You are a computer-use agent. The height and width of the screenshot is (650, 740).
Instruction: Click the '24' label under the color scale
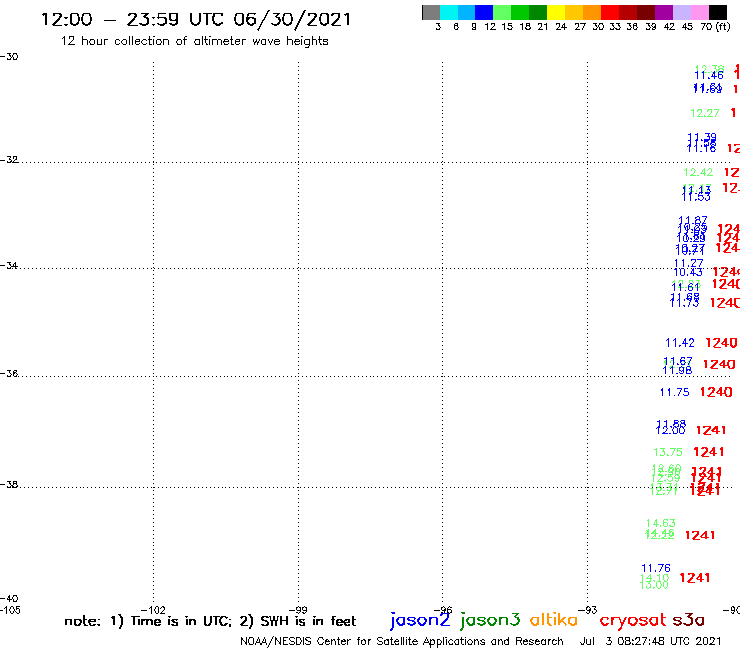[x=561, y=27]
